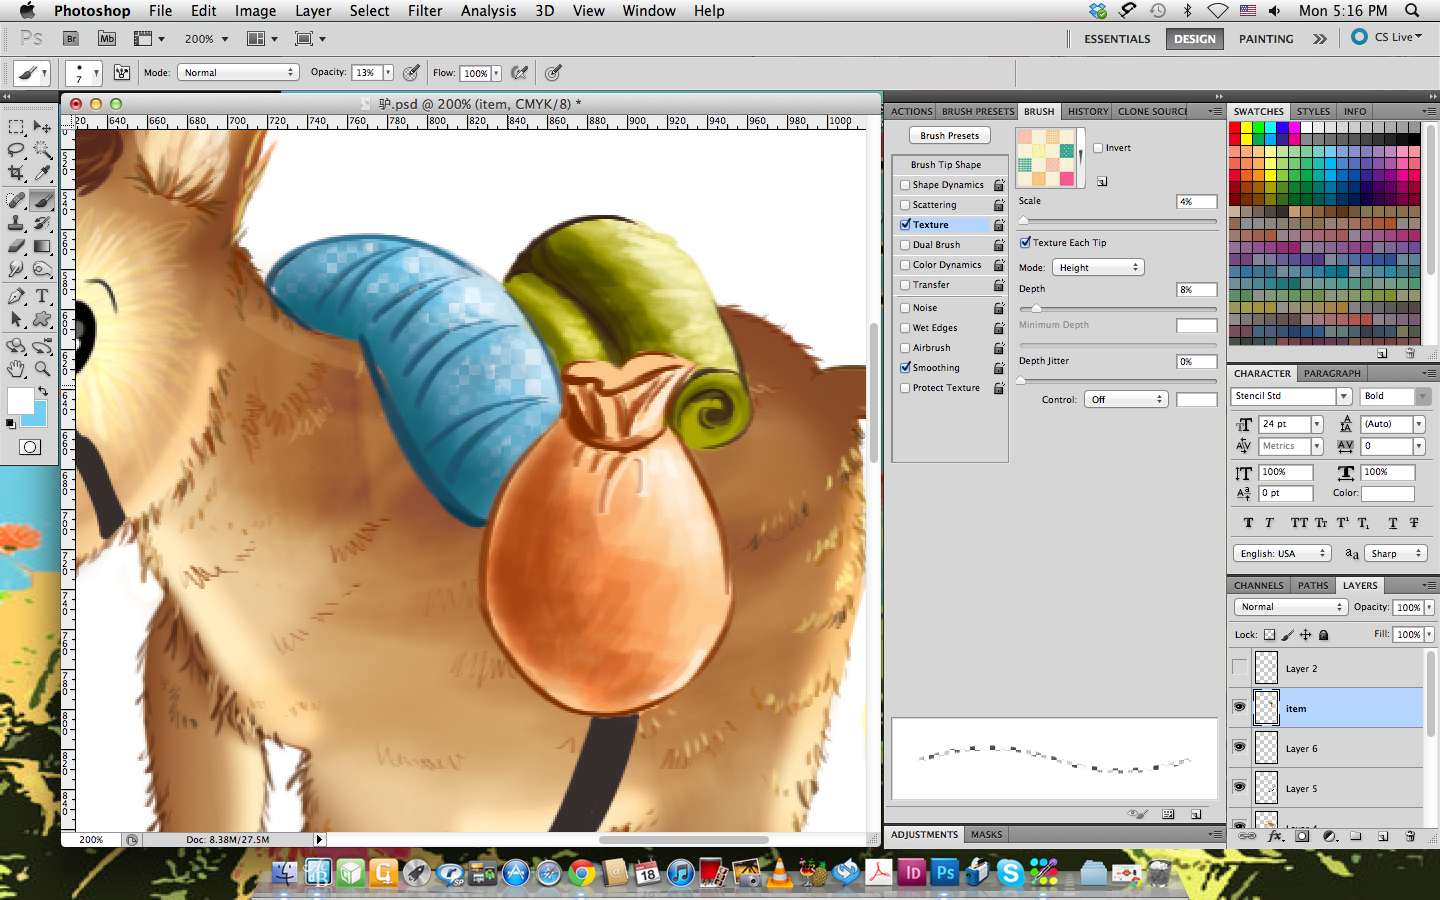Switch to the Brush Presets tab
This screenshot has height=900, width=1440.
(977, 111)
